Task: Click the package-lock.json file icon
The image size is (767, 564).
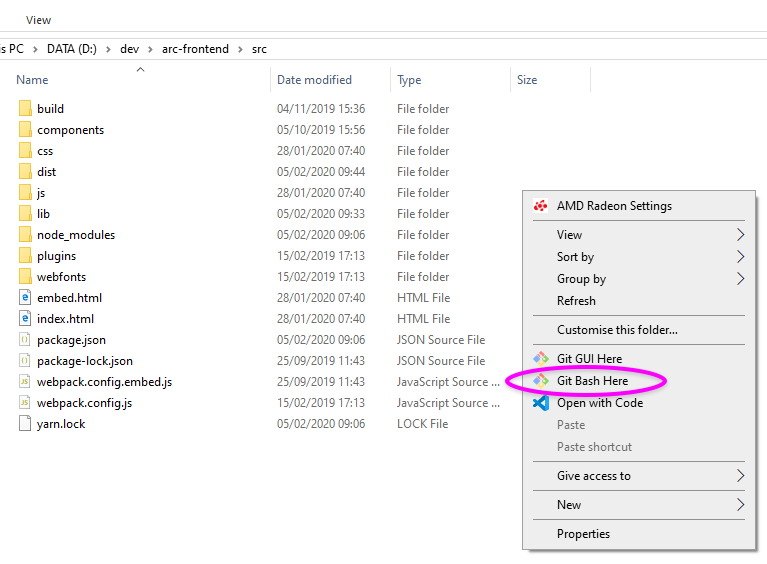Action: point(25,361)
